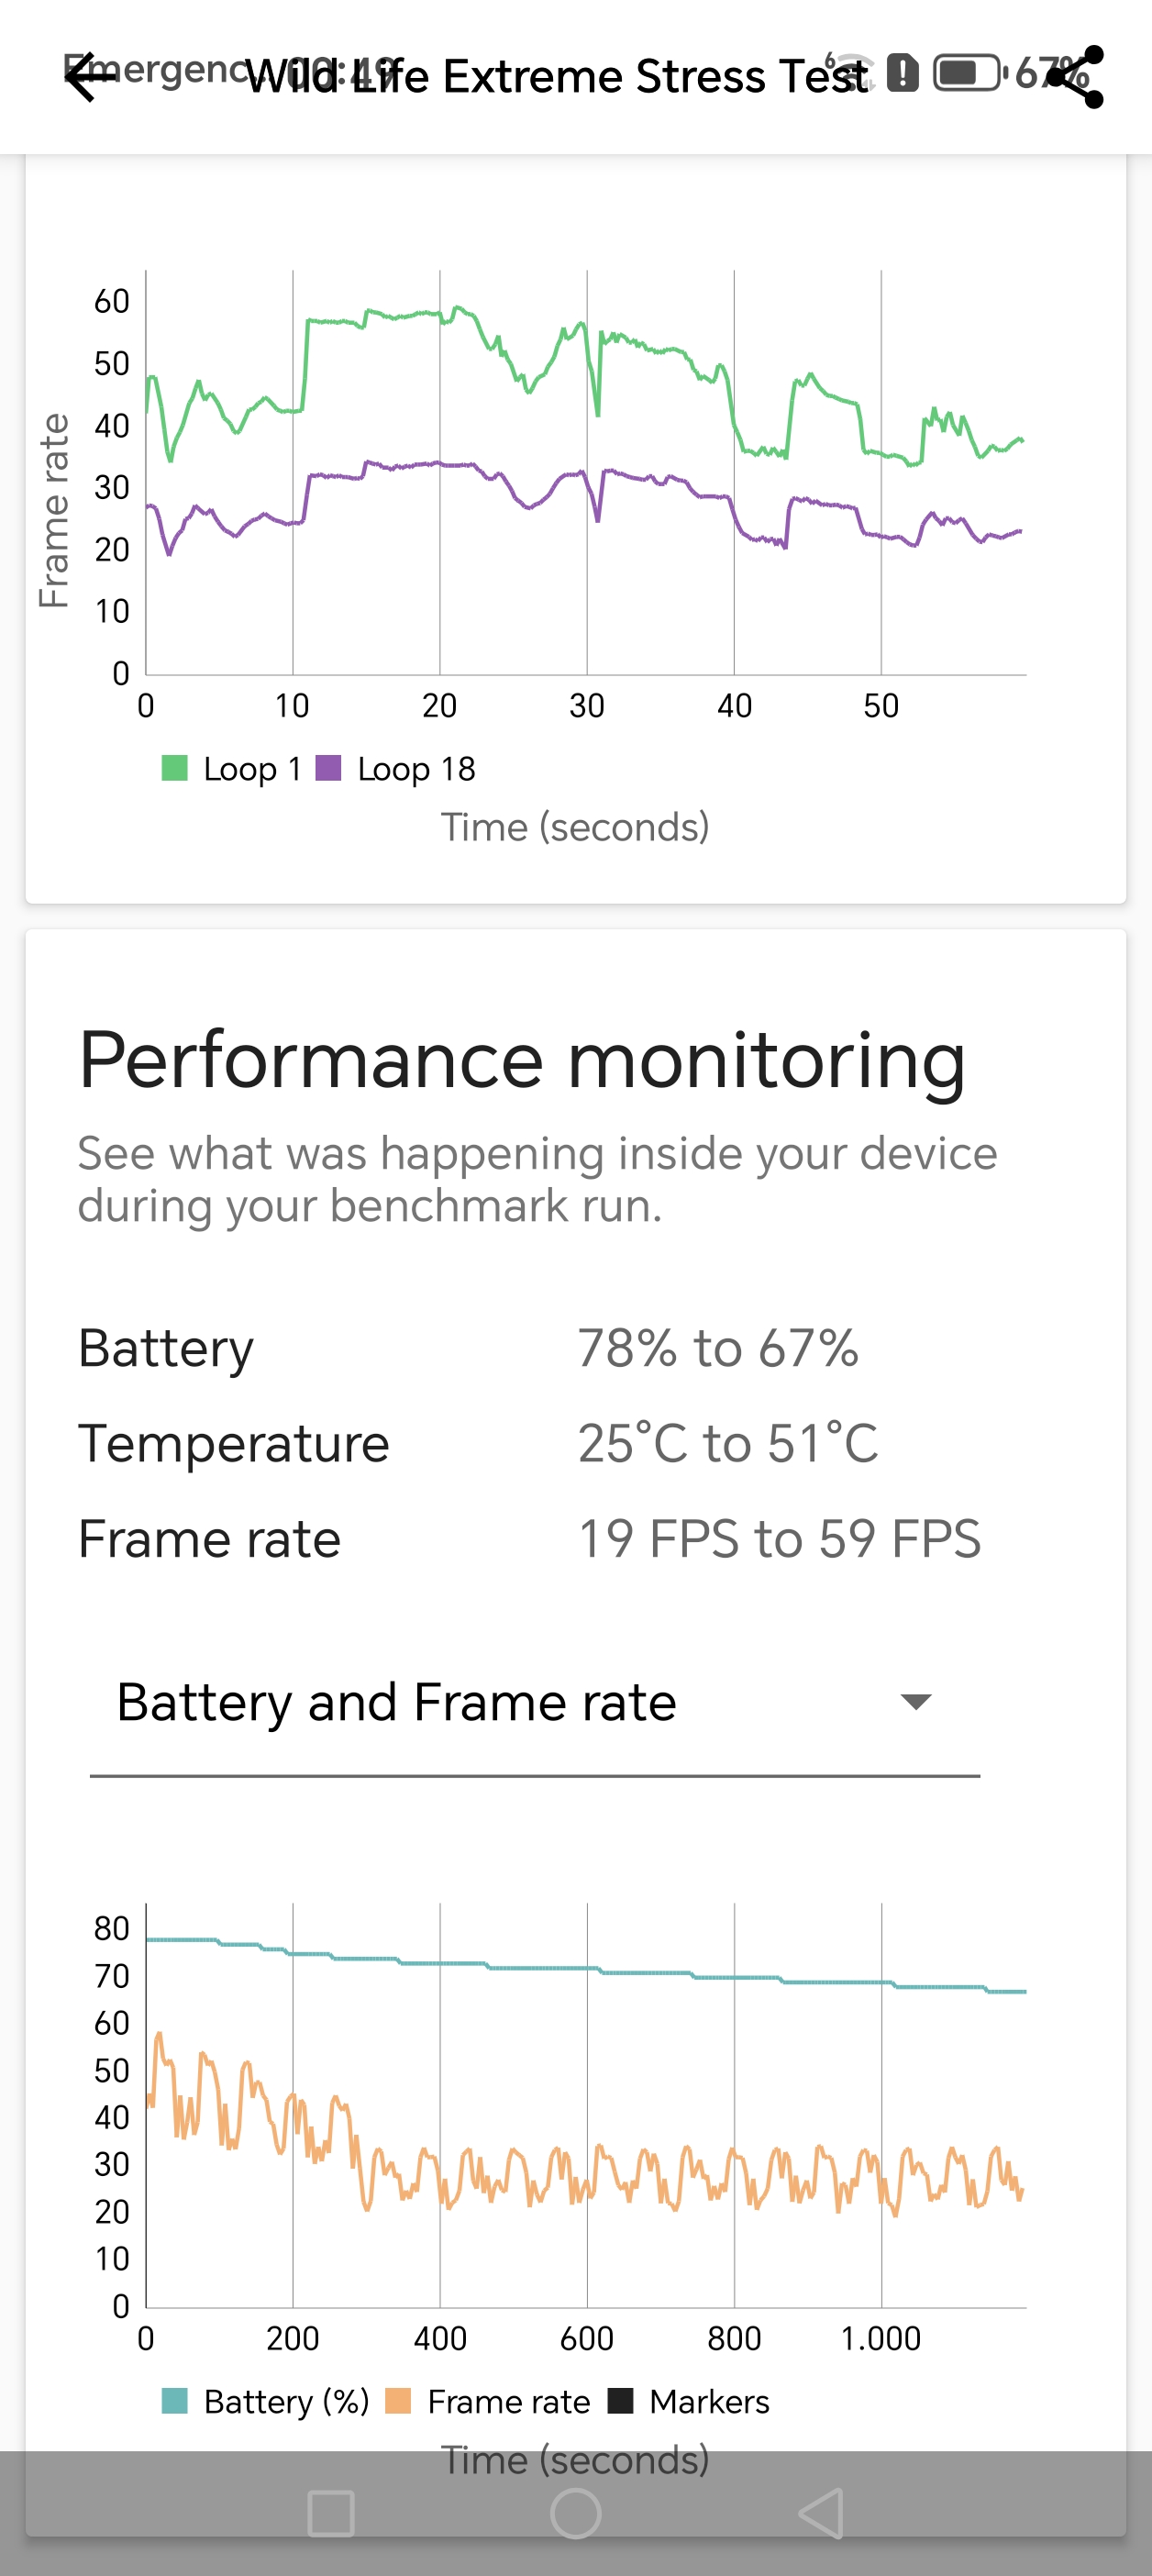The height and width of the screenshot is (2576, 1152).
Task: Click the dropdown arrow beside chart selector
Action: click(x=916, y=1702)
